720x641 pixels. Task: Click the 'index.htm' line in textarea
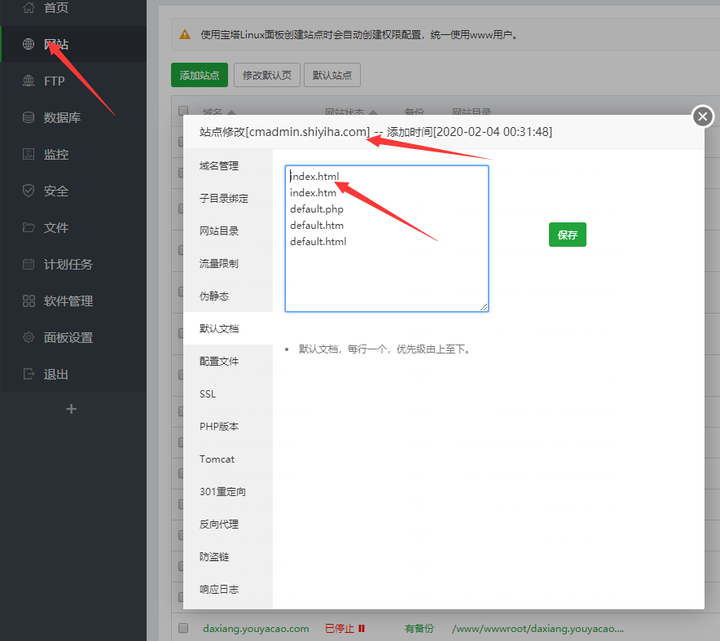pos(313,193)
